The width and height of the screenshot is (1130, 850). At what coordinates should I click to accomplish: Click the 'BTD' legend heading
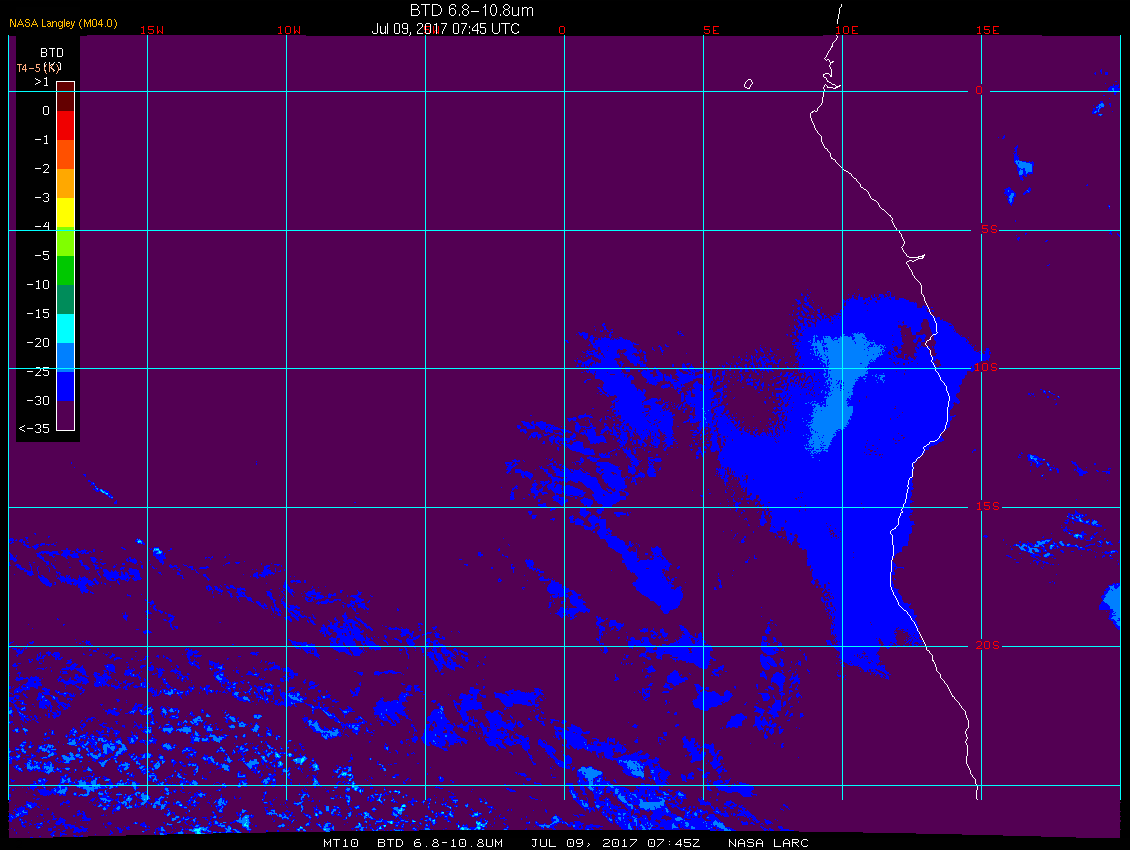52,53
